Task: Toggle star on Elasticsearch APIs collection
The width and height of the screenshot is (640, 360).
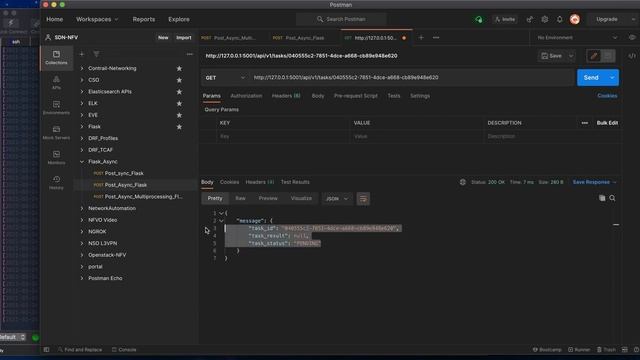Action: [x=179, y=91]
